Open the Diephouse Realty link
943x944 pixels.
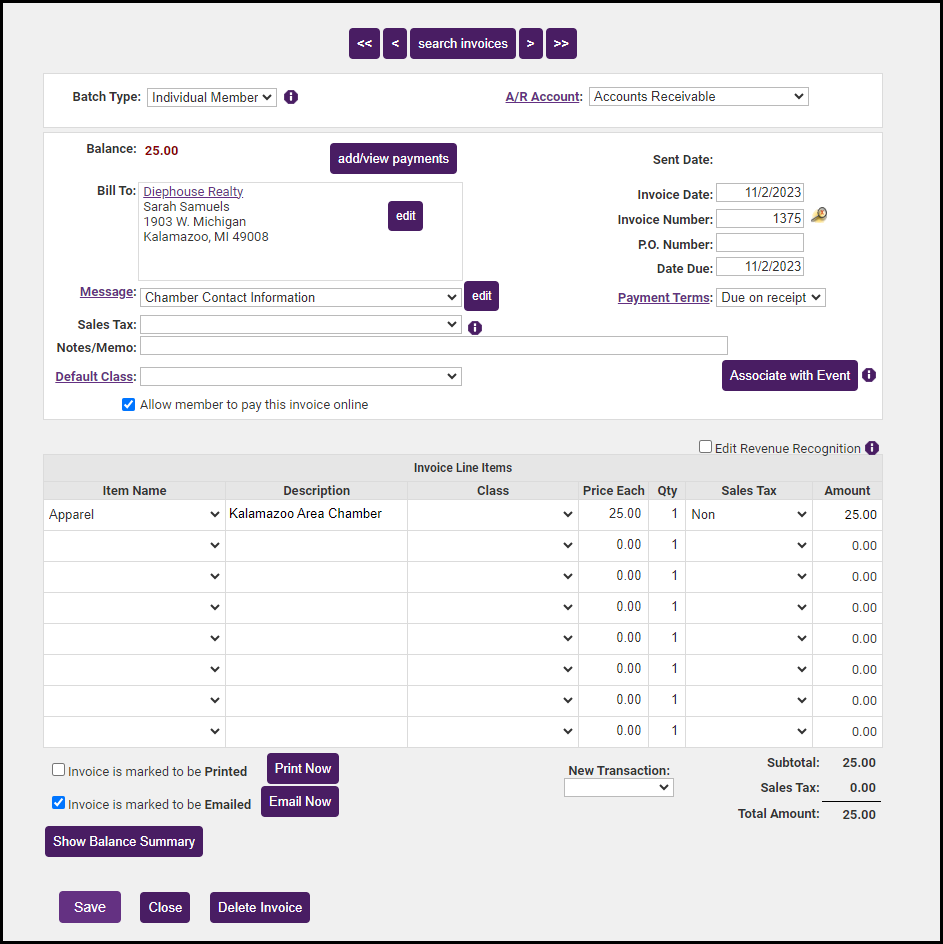click(193, 191)
